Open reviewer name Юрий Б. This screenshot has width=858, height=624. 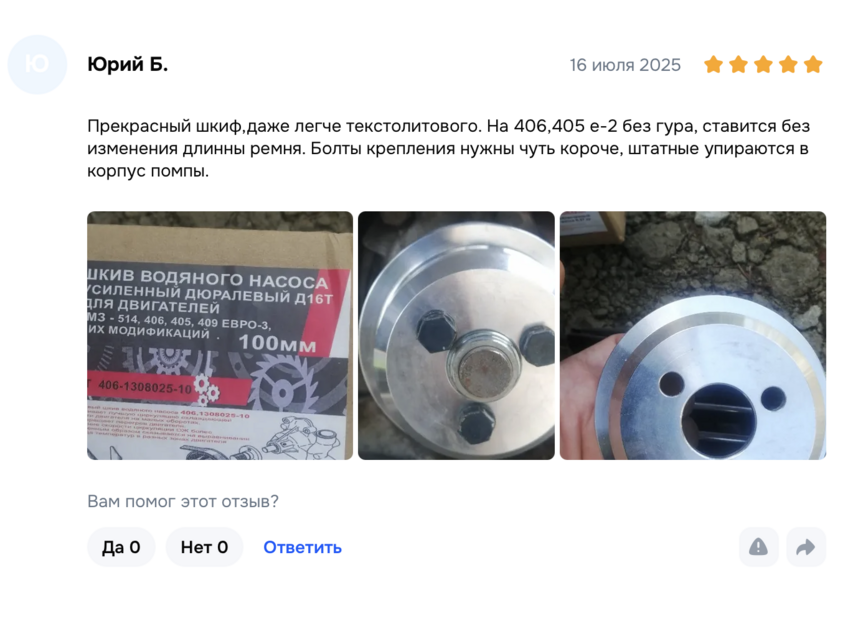(127, 65)
